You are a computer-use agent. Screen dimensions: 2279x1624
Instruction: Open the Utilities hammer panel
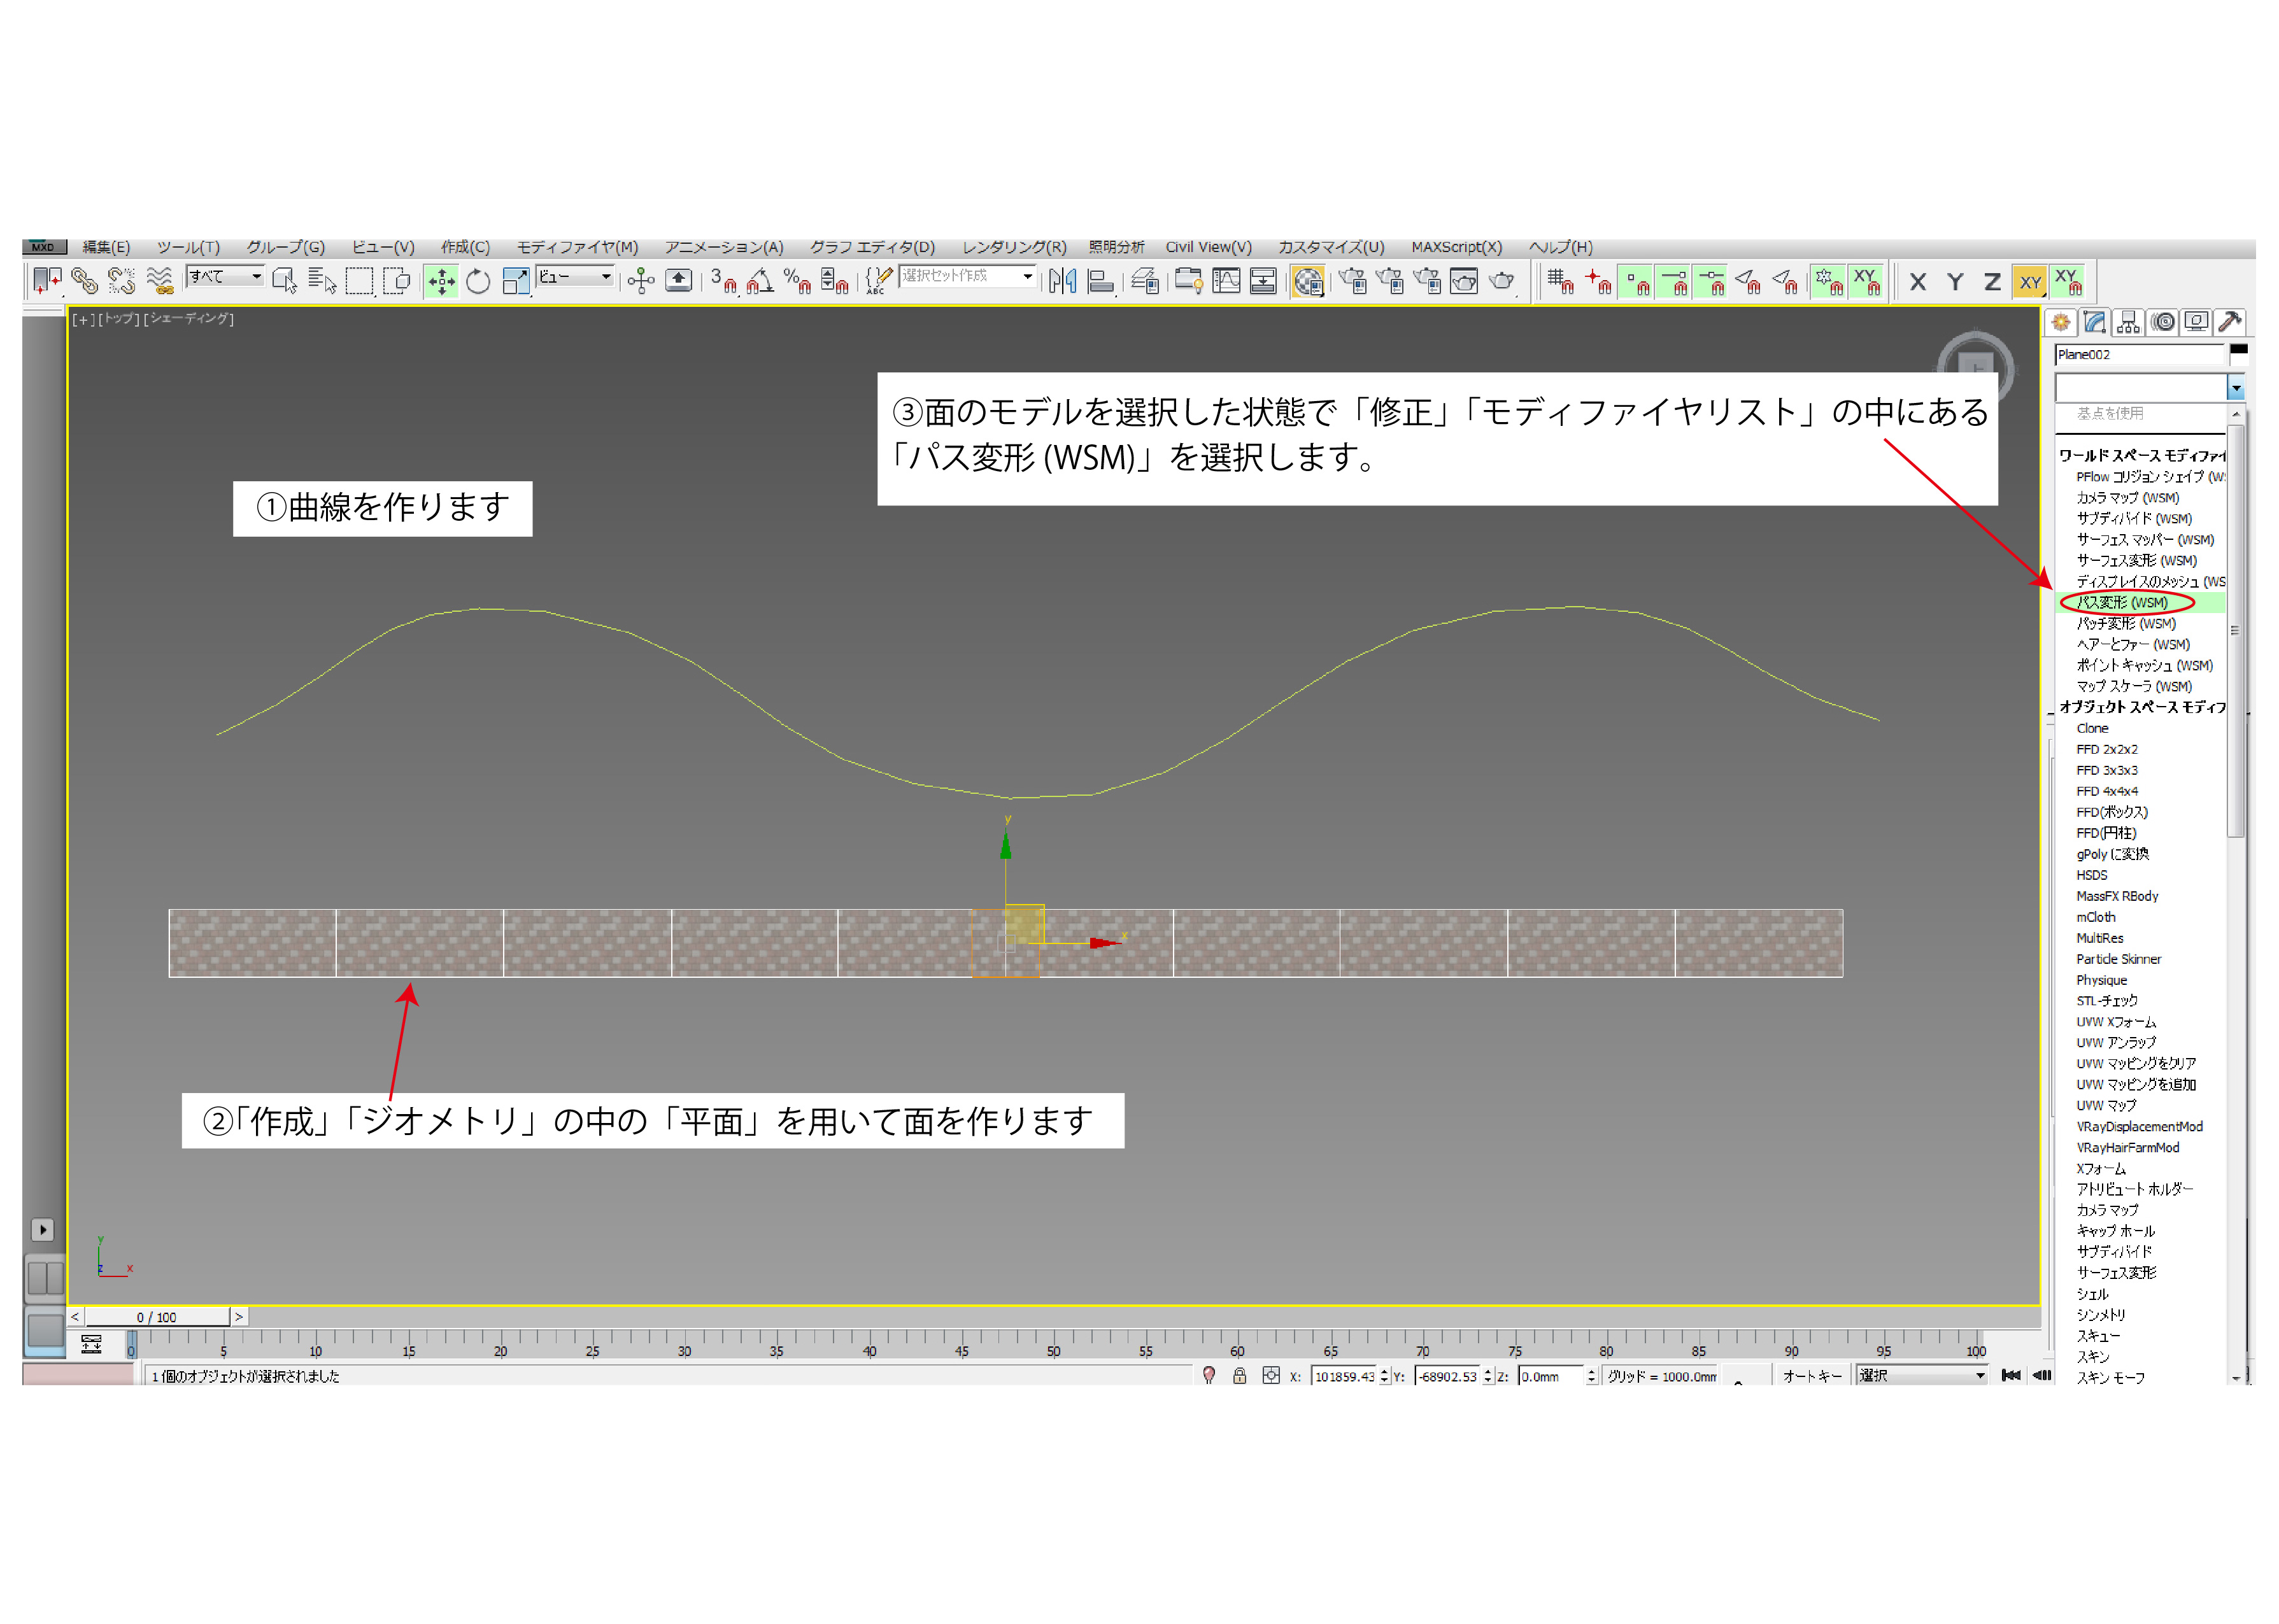coord(2229,322)
